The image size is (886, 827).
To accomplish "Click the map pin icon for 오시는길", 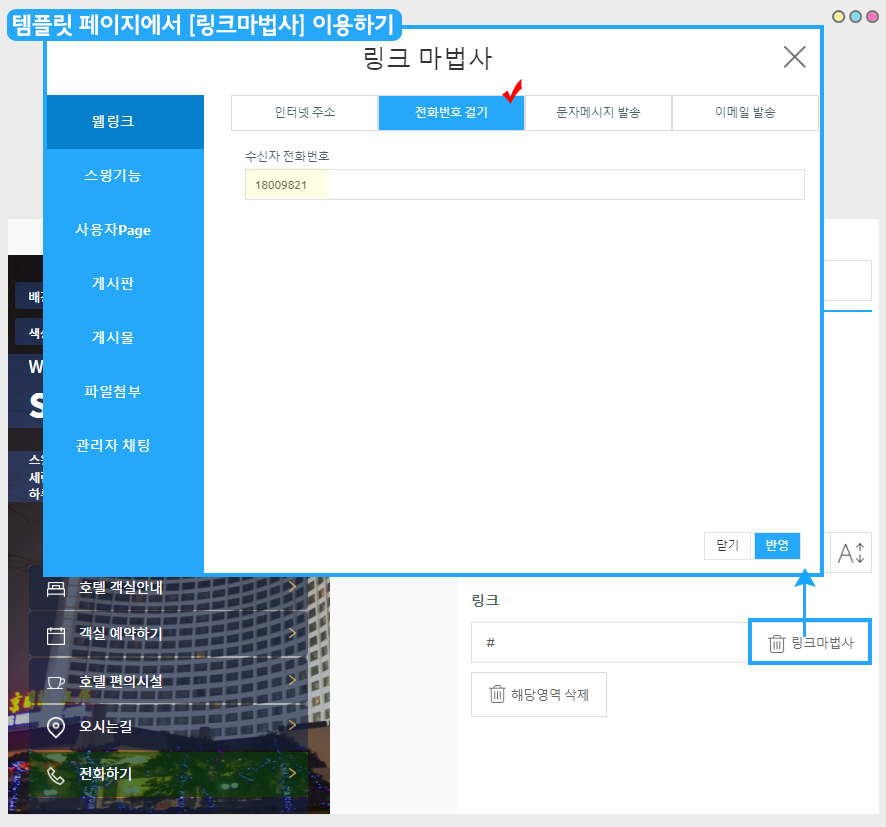I will click(x=56, y=727).
